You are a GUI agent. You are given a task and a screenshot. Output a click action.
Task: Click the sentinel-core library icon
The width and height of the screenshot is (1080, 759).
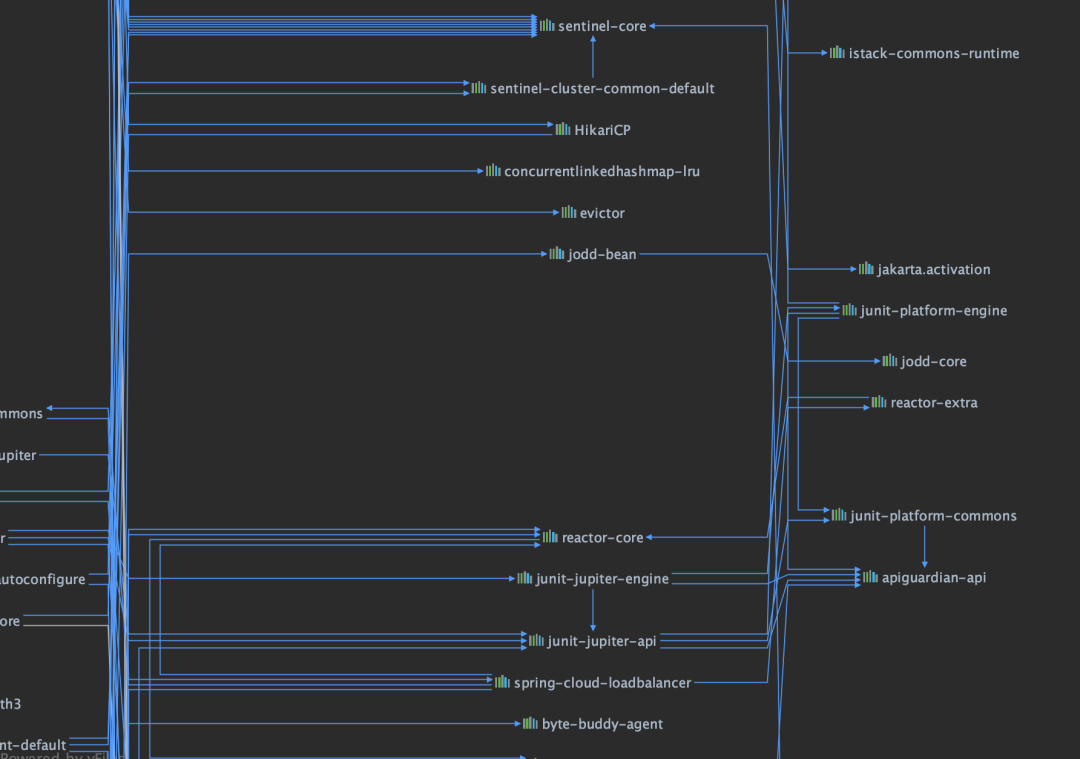pos(548,25)
